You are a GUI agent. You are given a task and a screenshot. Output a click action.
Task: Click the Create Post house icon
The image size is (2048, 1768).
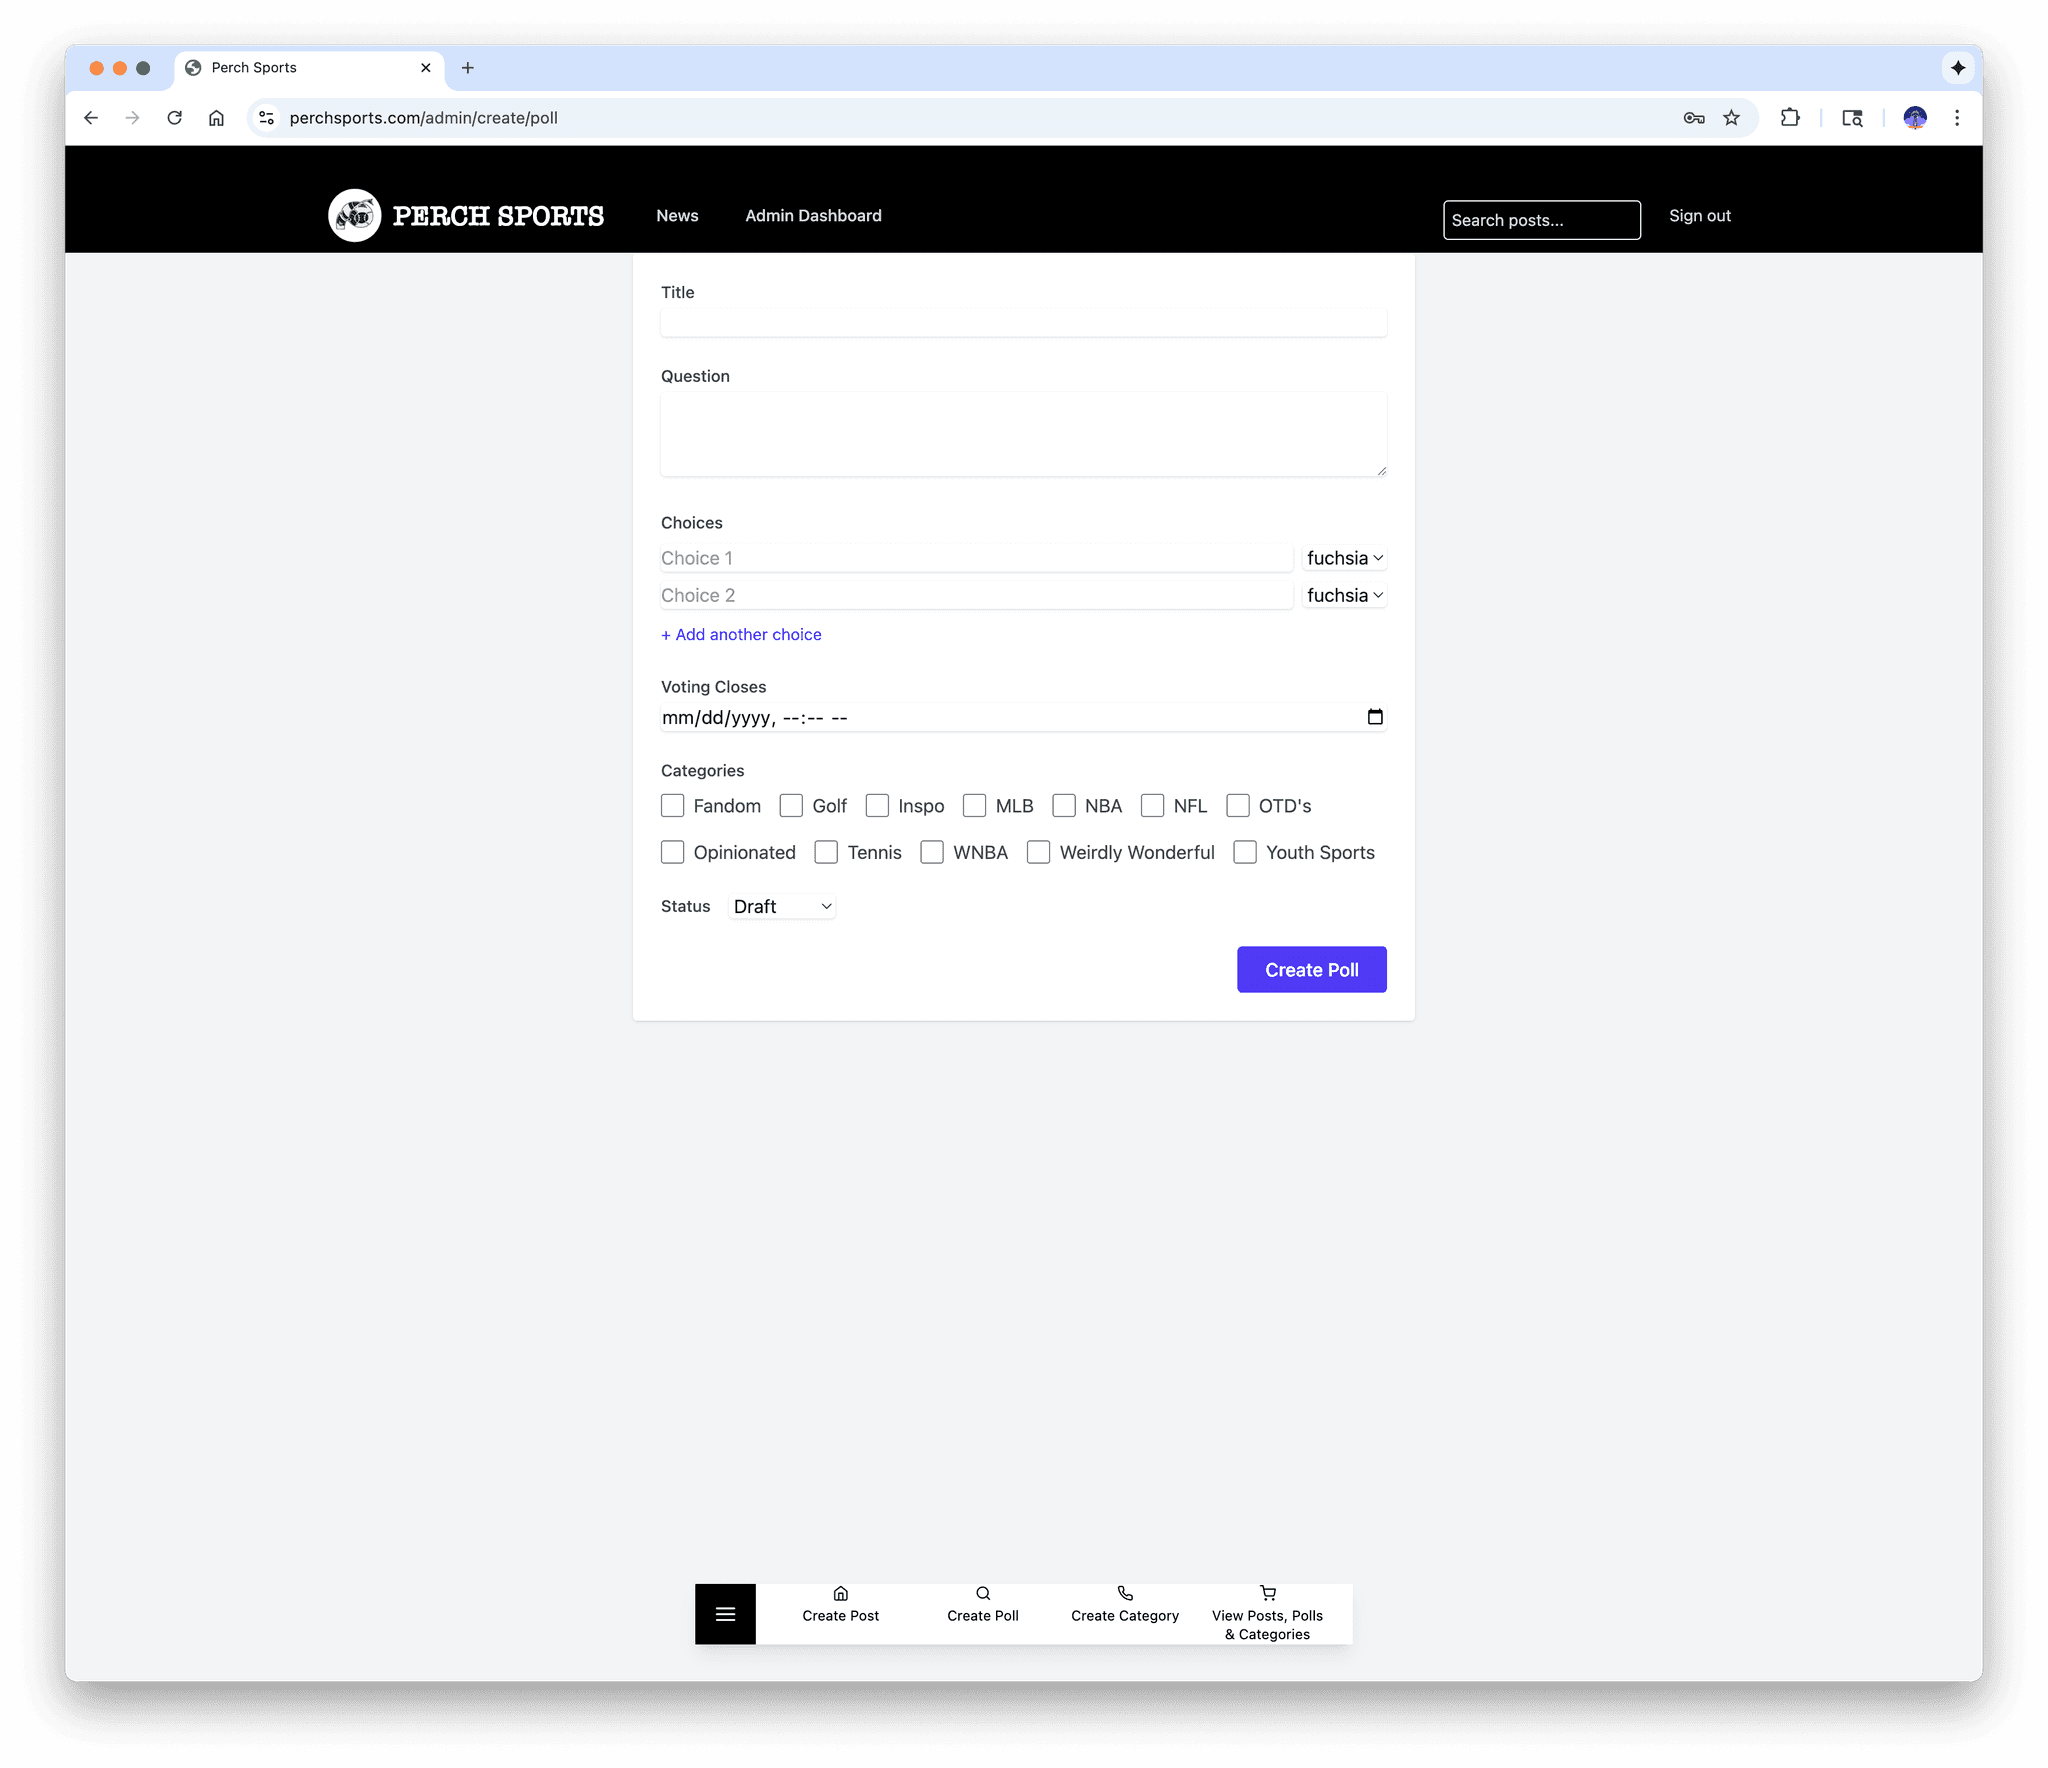(x=840, y=1593)
